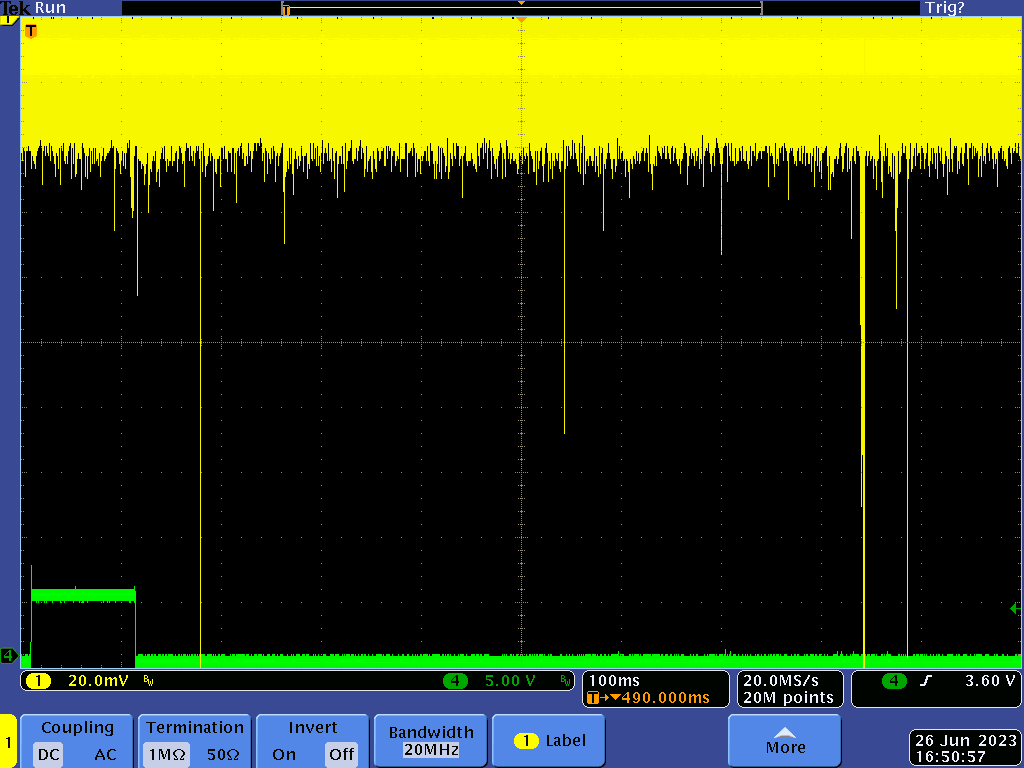Click the green channel 4 scale badge
The width and height of the screenshot is (1024, 768).
[x=456, y=681]
